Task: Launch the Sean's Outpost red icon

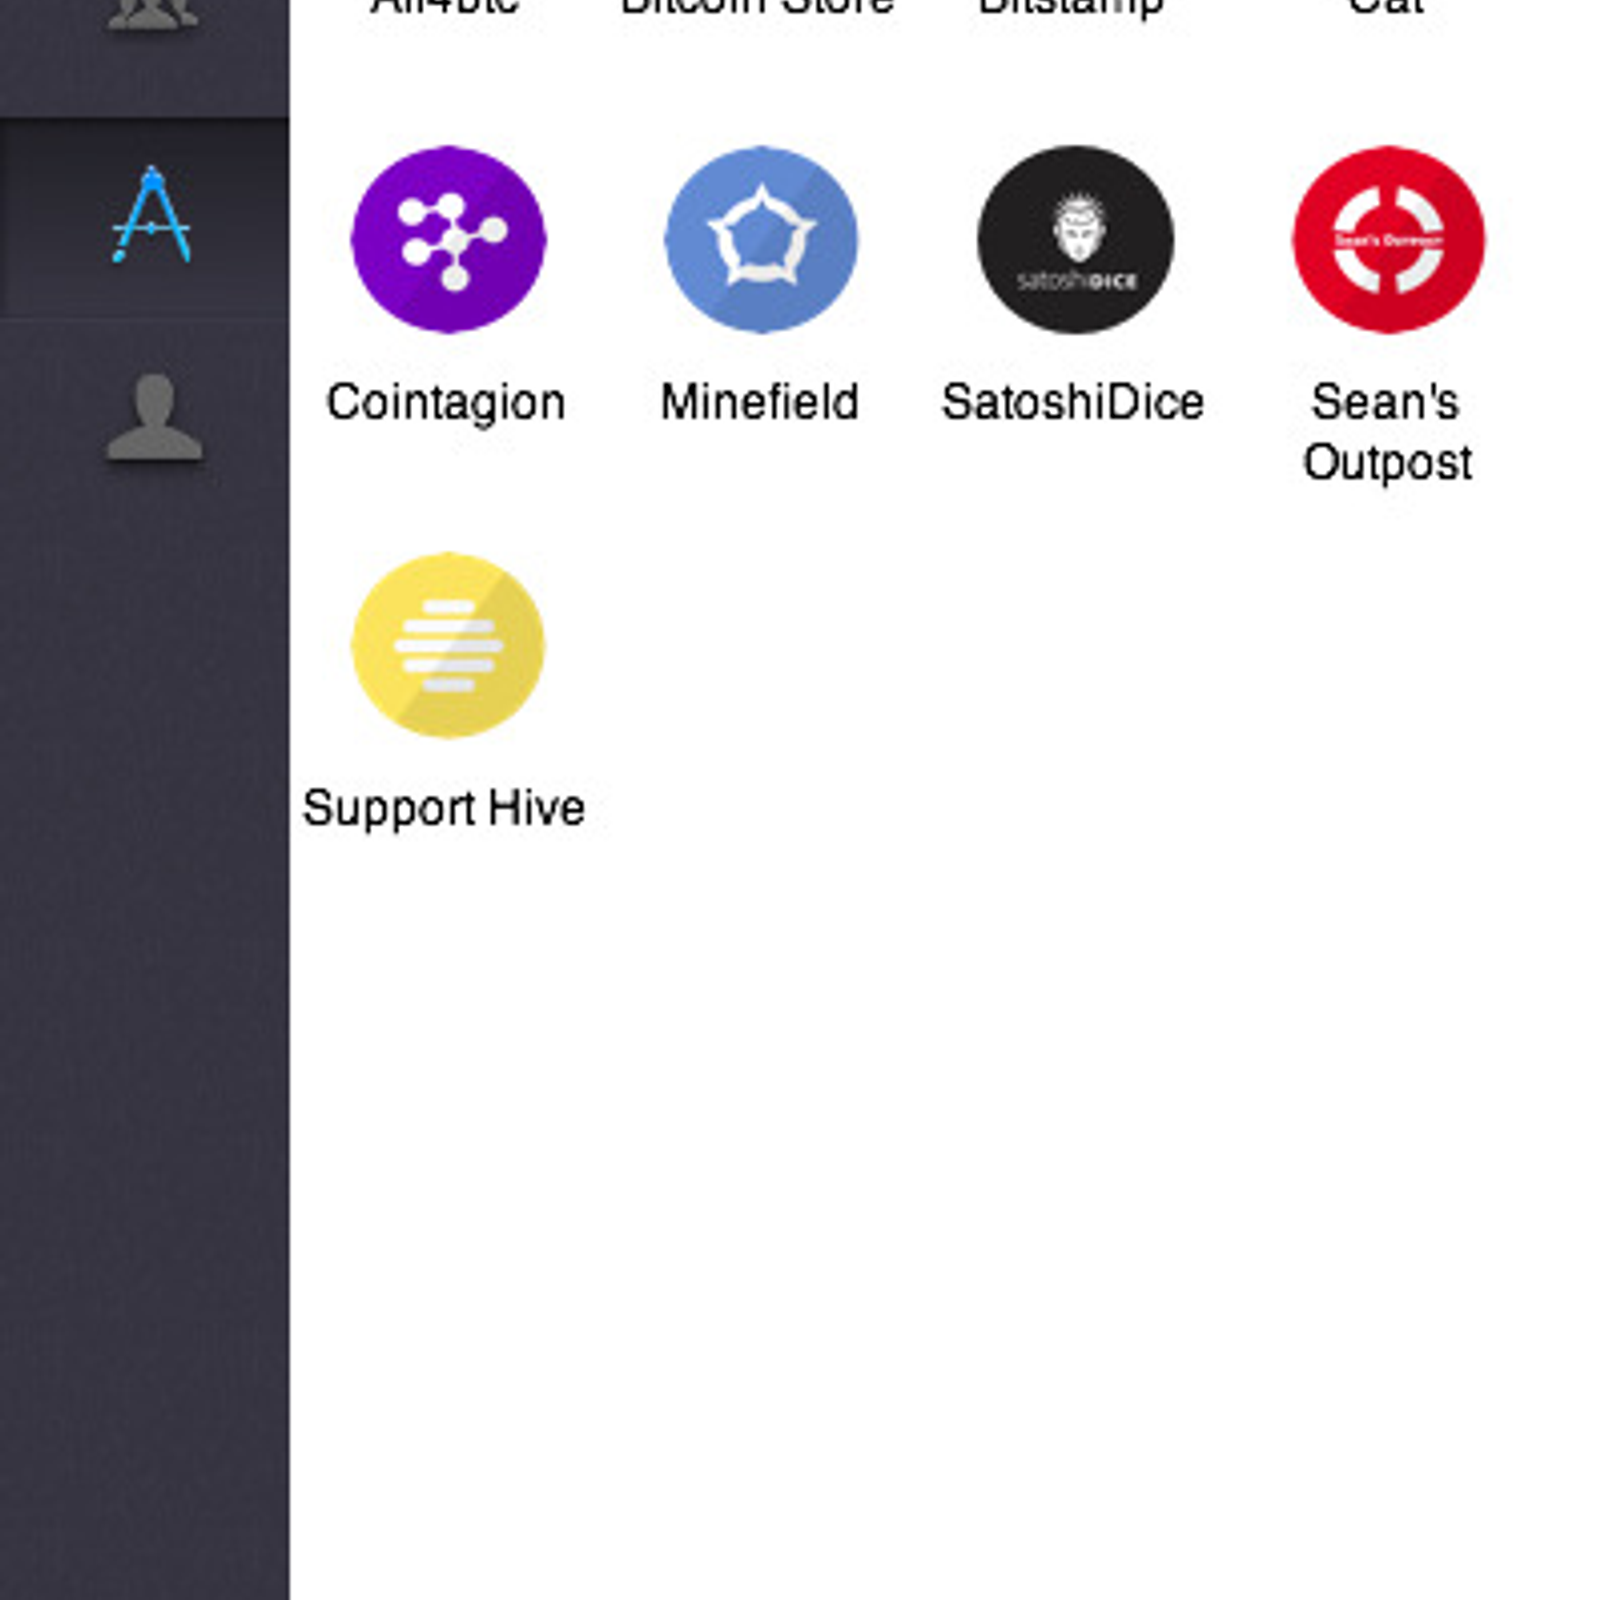Action: [x=1388, y=239]
